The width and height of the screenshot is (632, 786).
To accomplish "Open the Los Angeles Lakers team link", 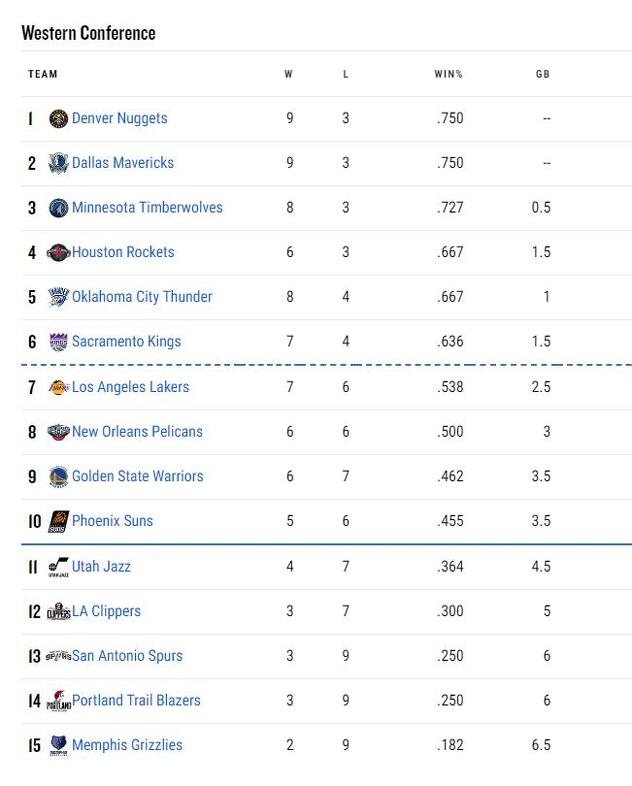I will [x=130, y=387].
